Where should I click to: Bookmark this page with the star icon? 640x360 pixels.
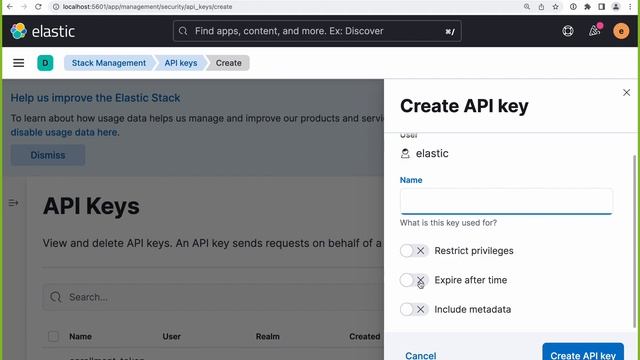coord(556,7)
